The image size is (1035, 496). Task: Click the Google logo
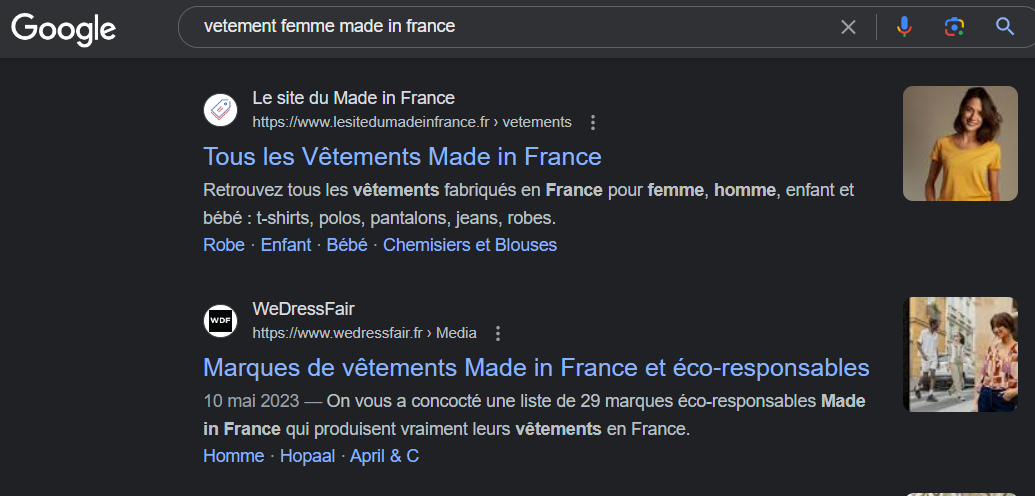(63, 29)
